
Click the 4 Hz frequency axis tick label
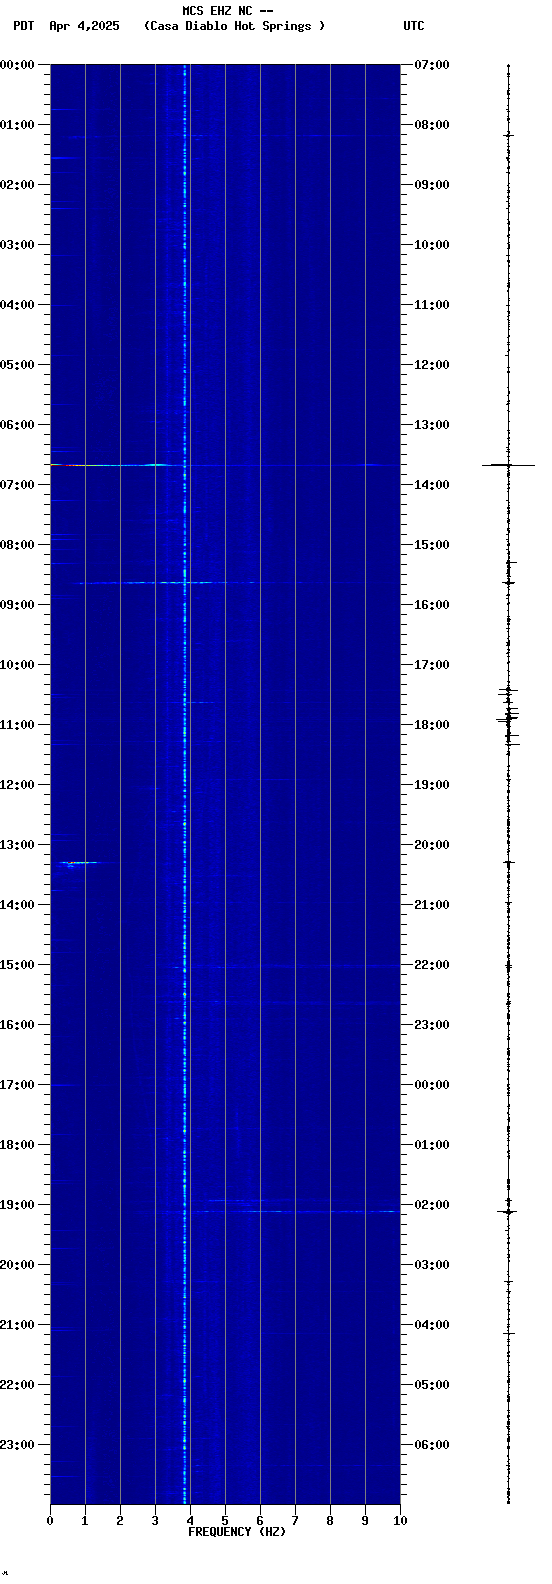(190, 1521)
